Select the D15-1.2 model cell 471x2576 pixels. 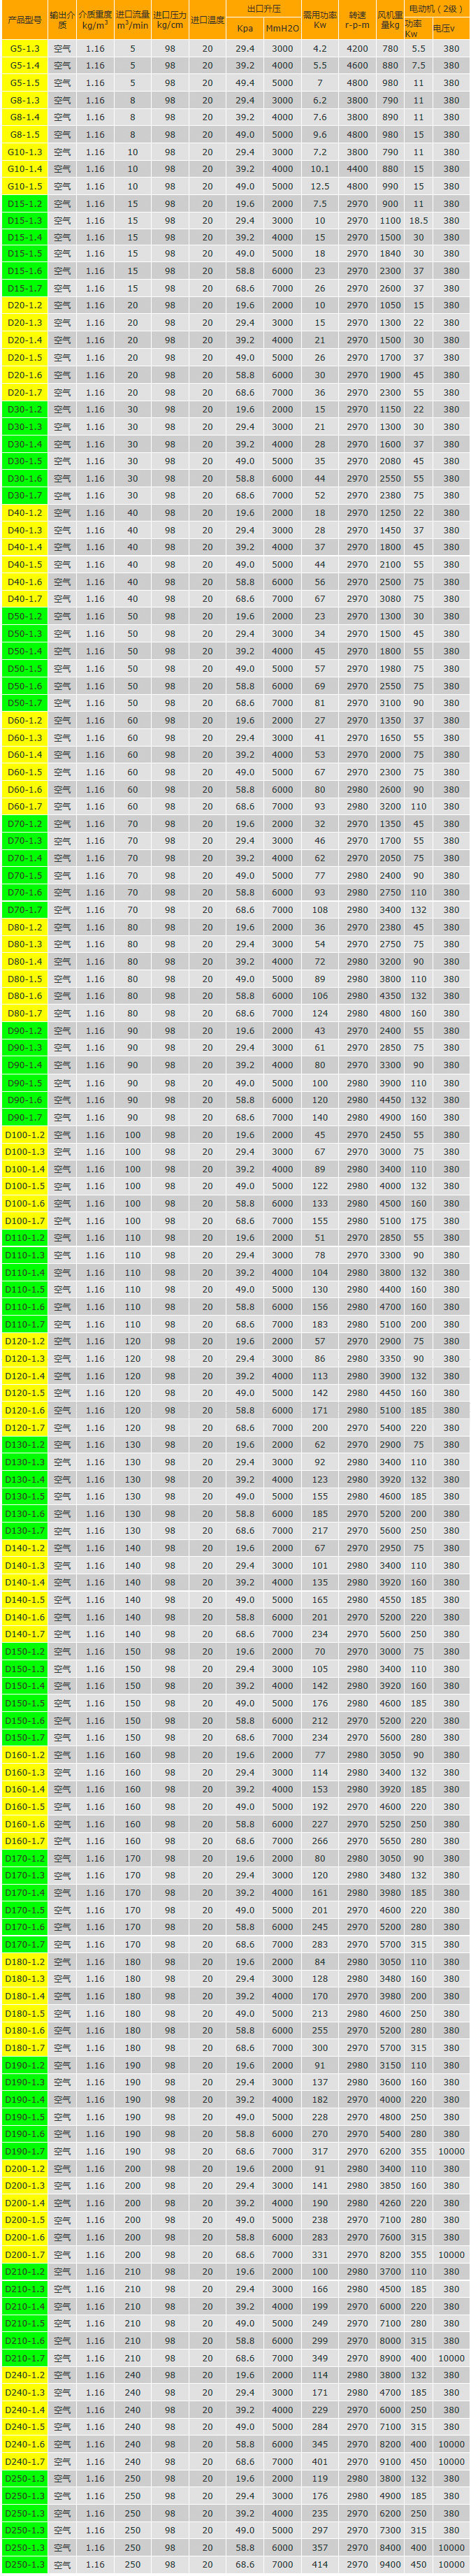(25, 204)
